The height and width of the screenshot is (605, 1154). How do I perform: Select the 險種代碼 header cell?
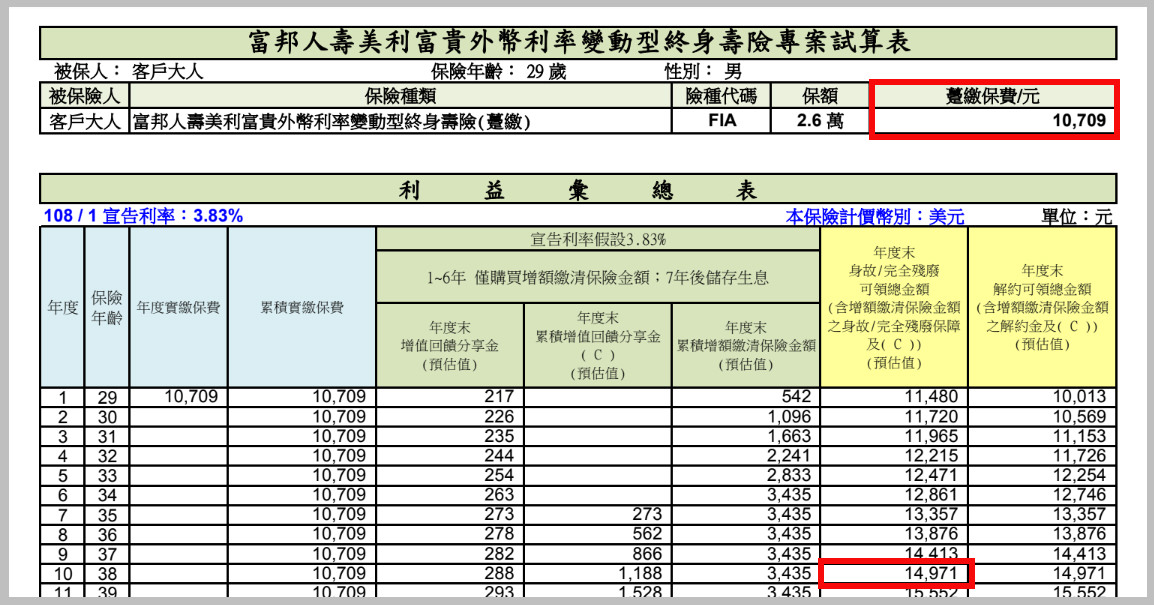721,96
